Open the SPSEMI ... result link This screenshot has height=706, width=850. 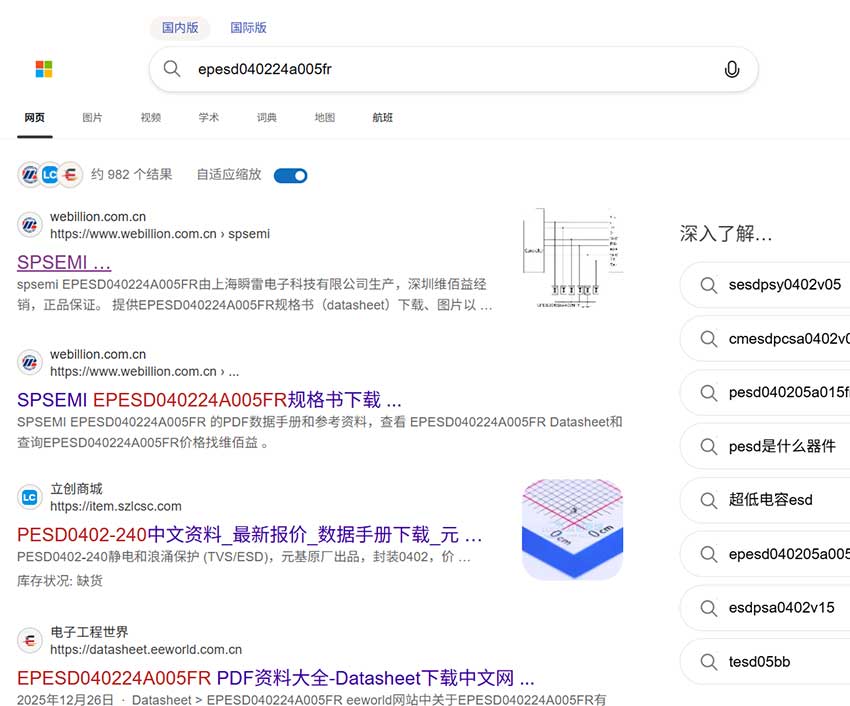(64, 262)
